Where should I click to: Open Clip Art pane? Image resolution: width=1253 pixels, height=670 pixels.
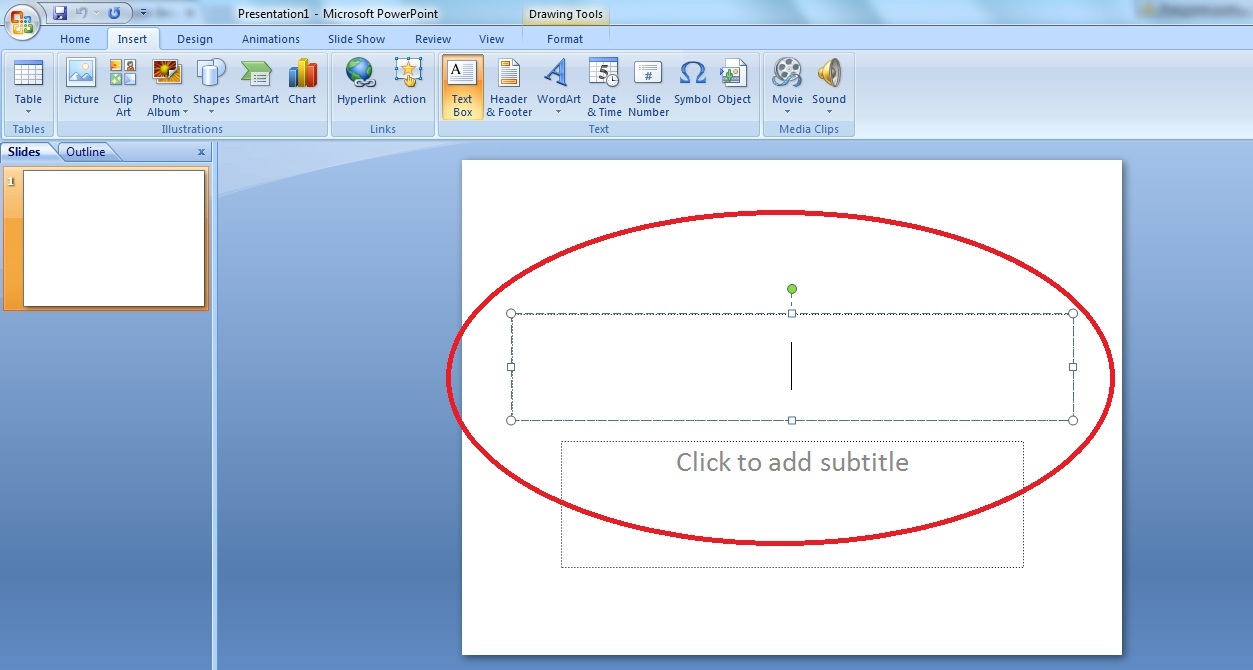pyautogui.click(x=123, y=87)
